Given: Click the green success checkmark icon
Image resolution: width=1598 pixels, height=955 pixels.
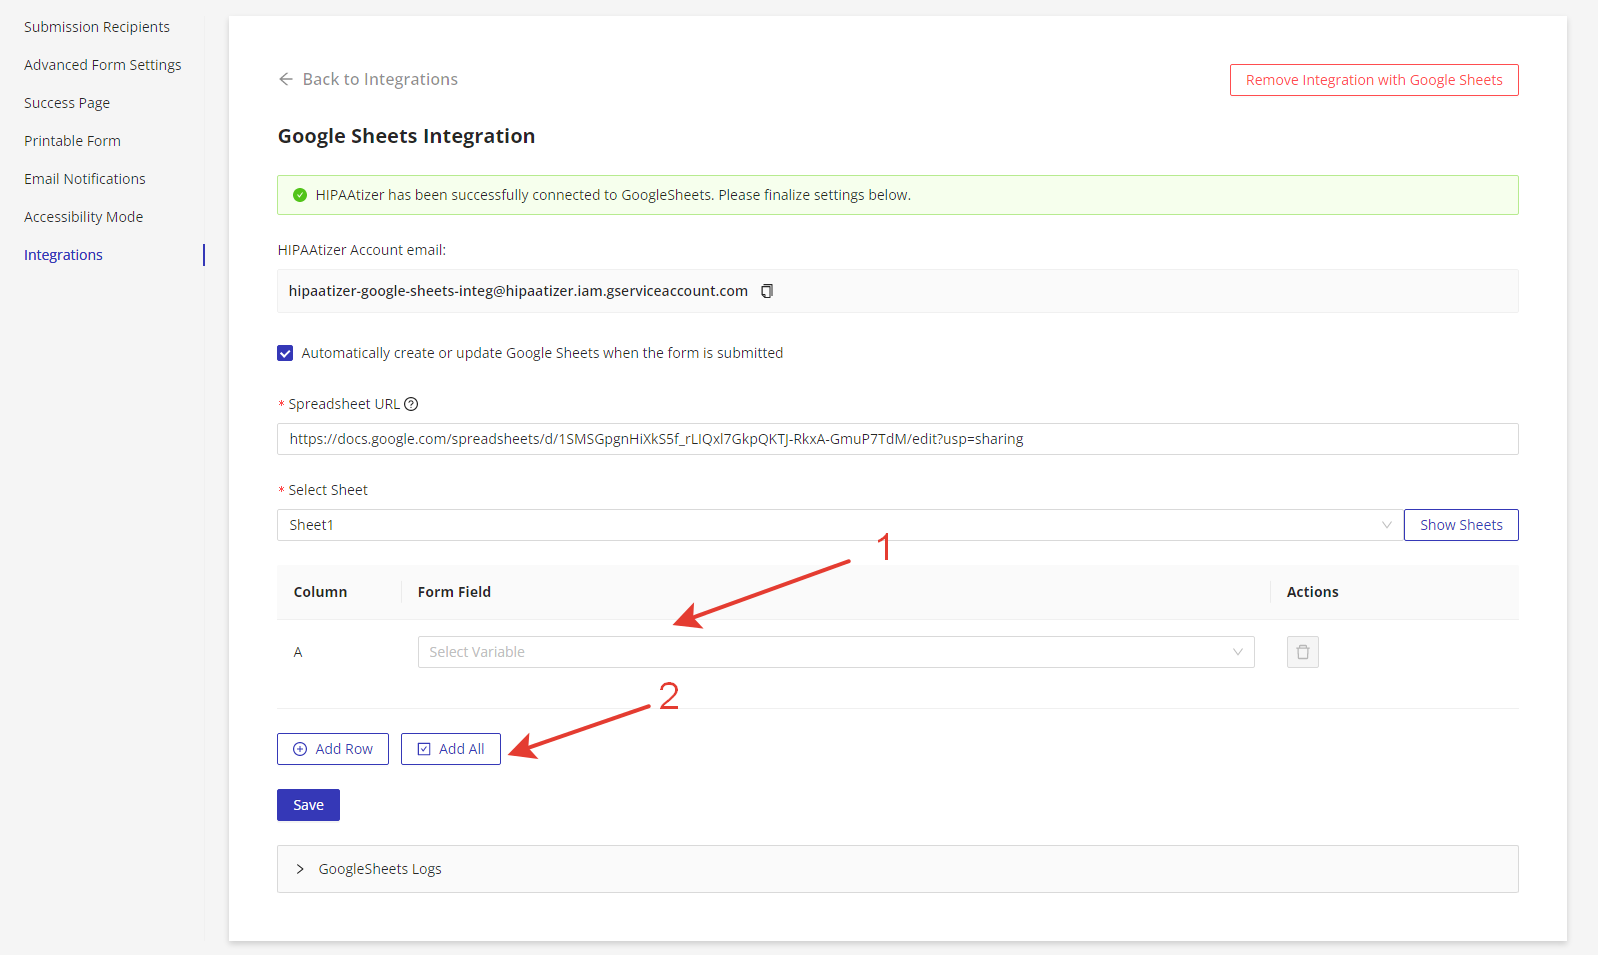Looking at the screenshot, I should [x=299, y=195].
